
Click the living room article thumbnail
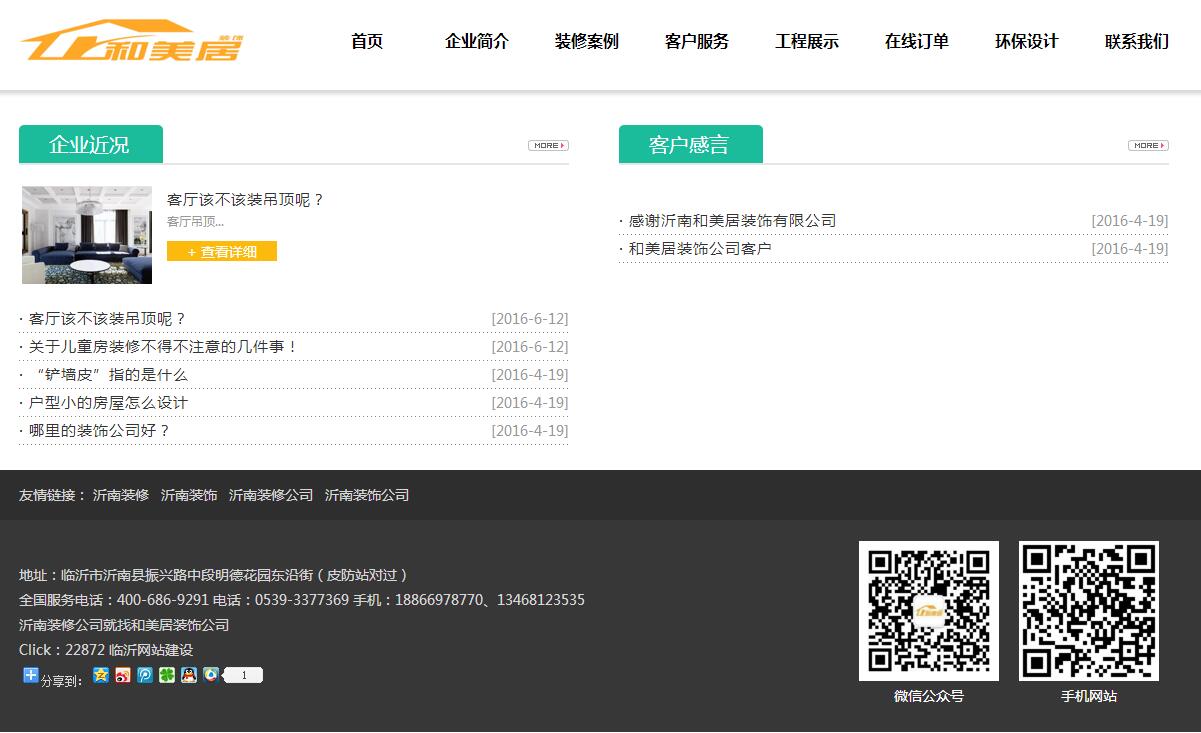click(x=87, y=235)
